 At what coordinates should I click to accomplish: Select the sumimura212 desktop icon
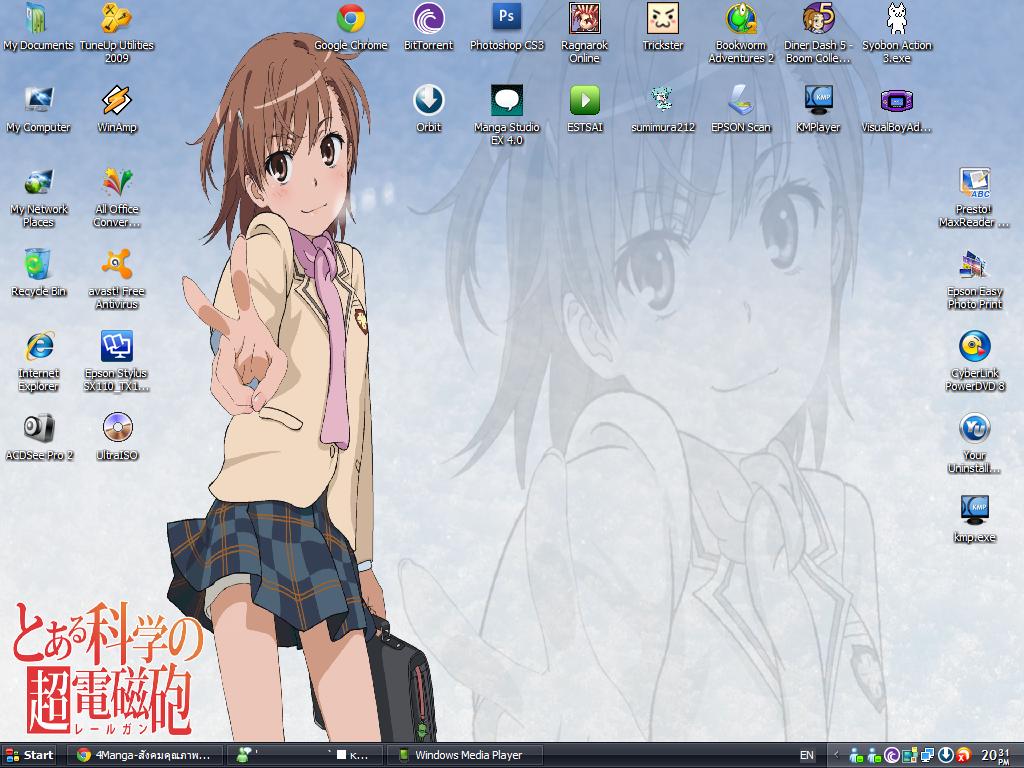tap(663, 110)
